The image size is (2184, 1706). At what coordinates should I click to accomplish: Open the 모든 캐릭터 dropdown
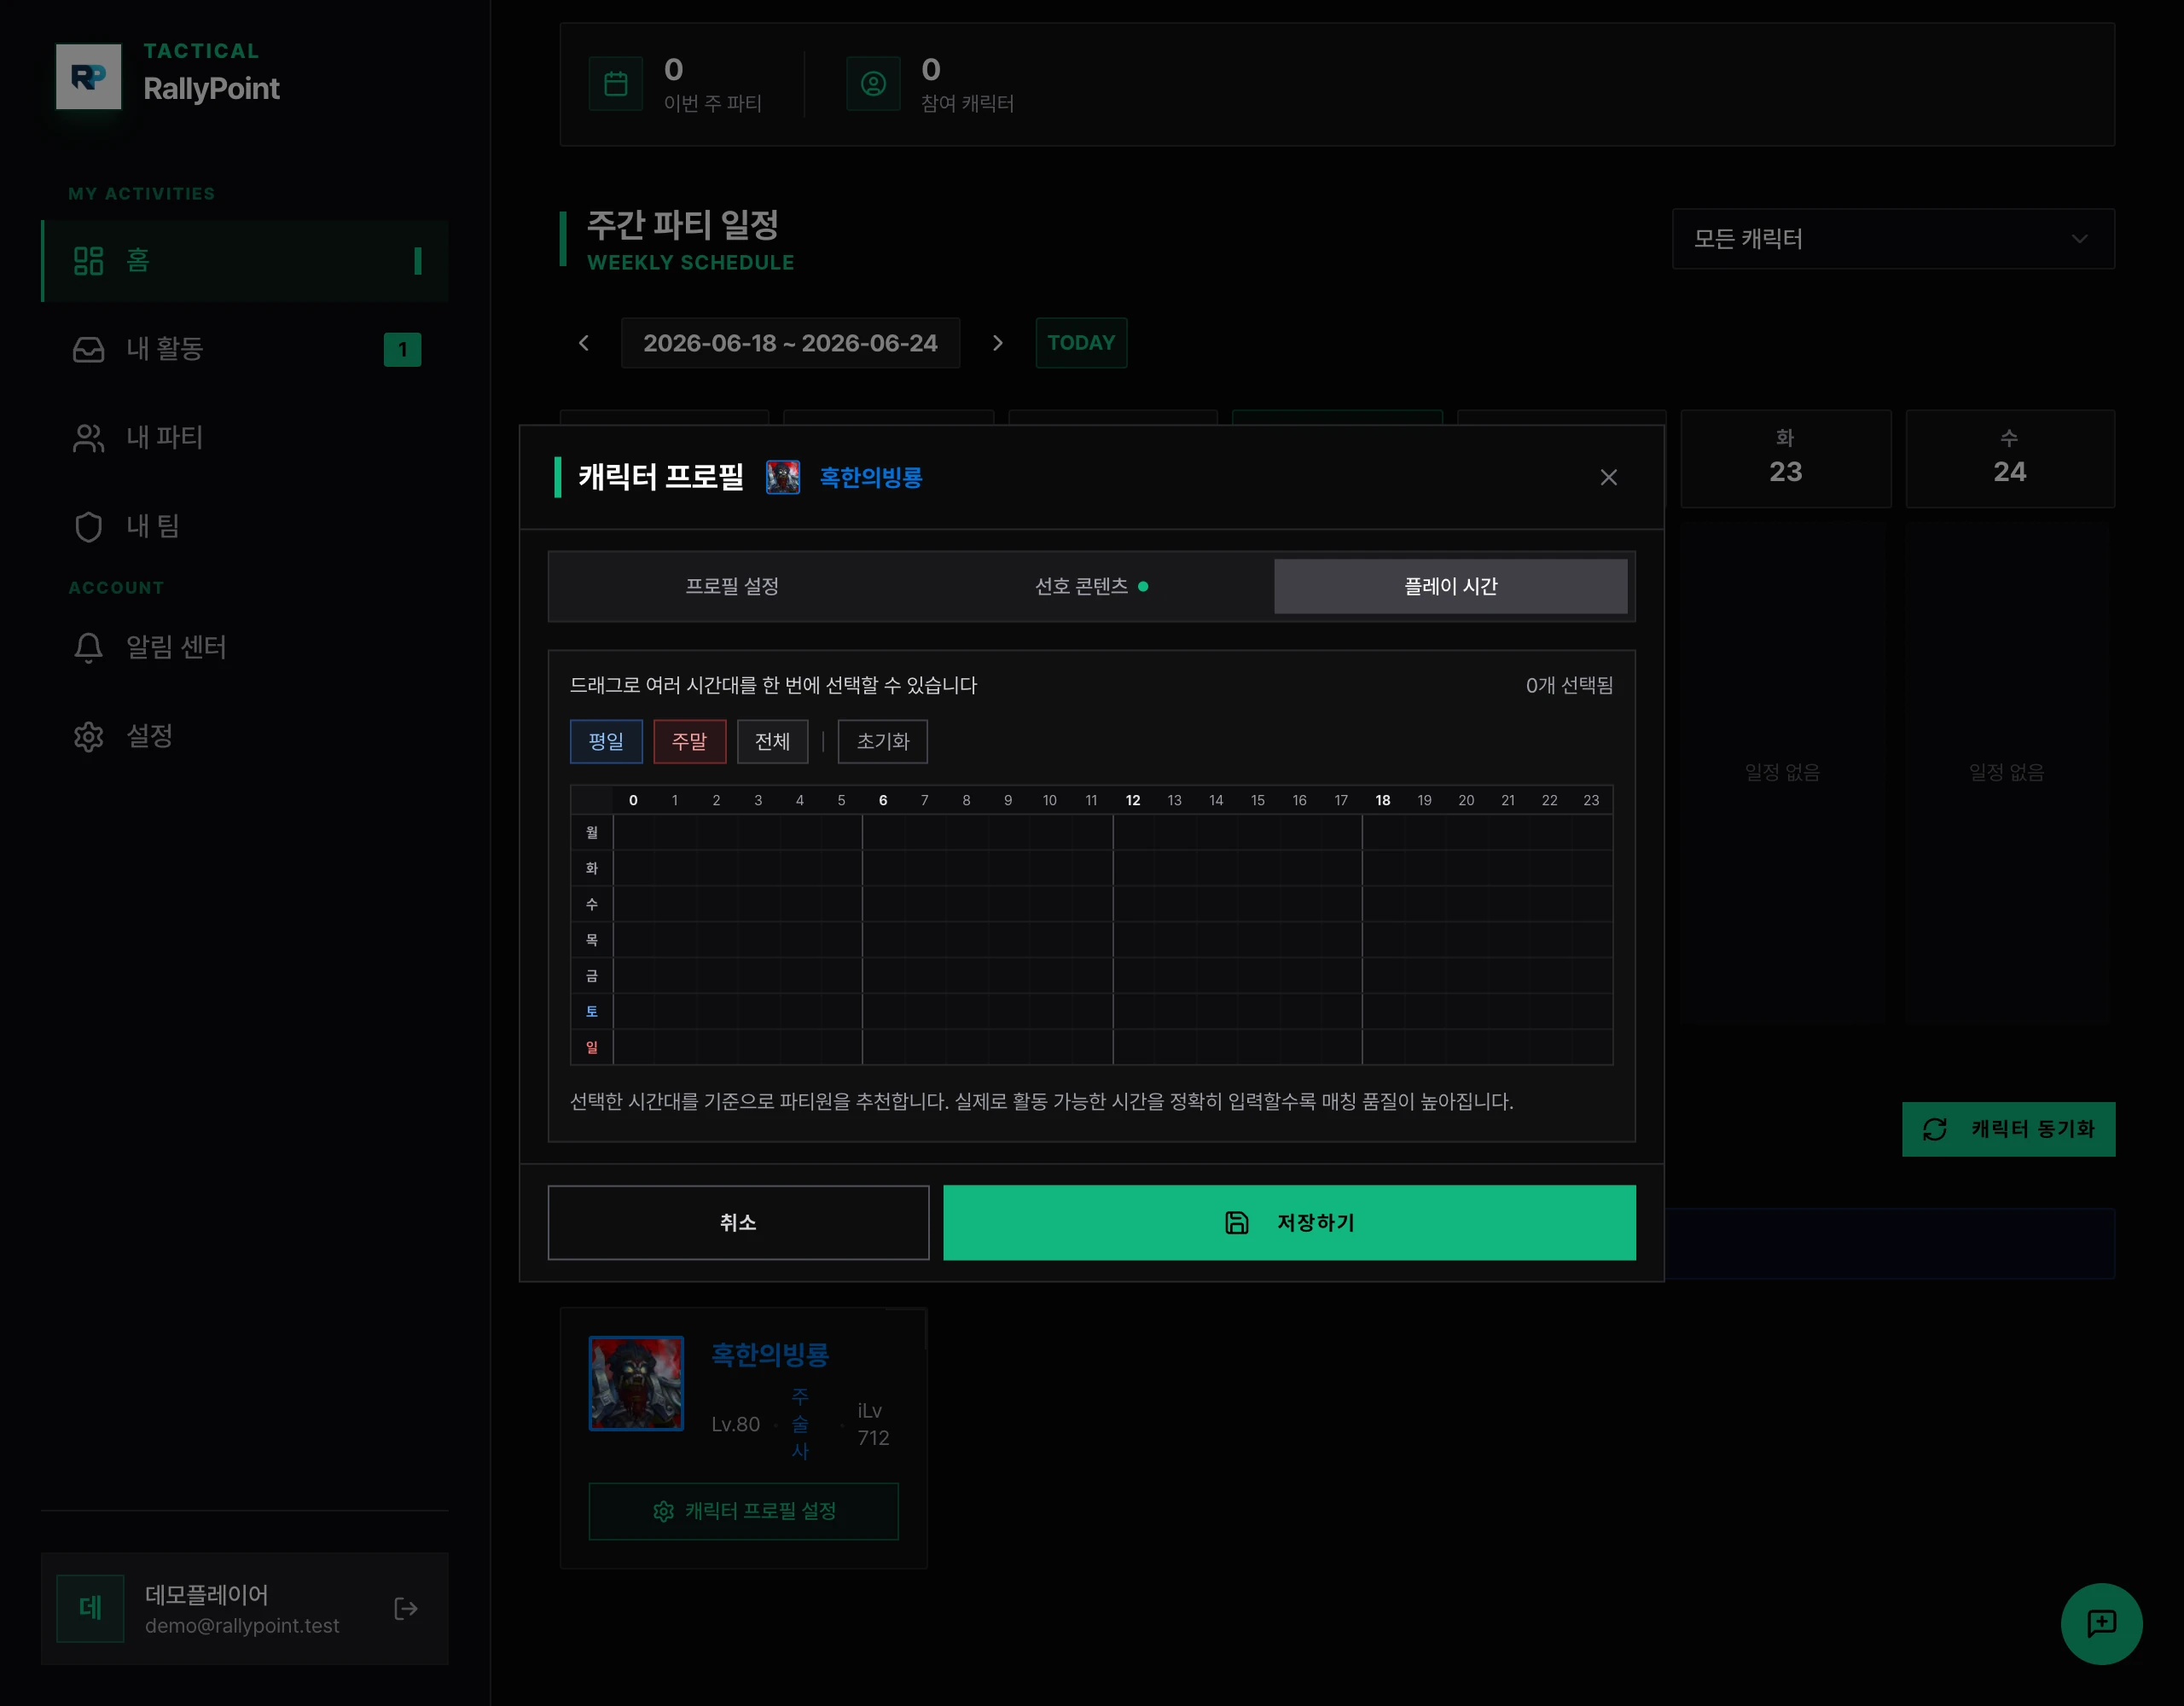(x=1893, y=239)
